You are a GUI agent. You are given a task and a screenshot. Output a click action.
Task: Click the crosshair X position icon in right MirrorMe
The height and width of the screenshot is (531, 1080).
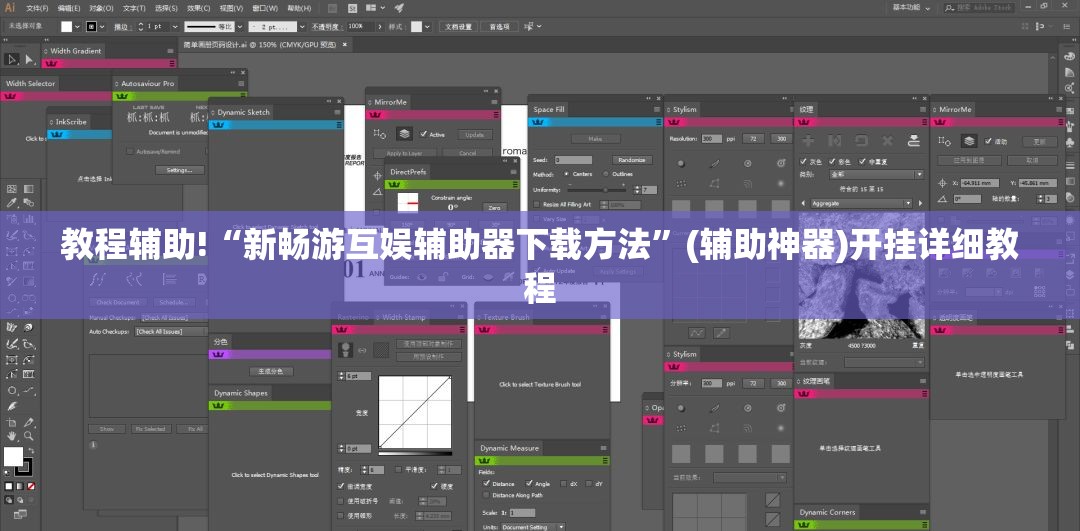(943, 183)
